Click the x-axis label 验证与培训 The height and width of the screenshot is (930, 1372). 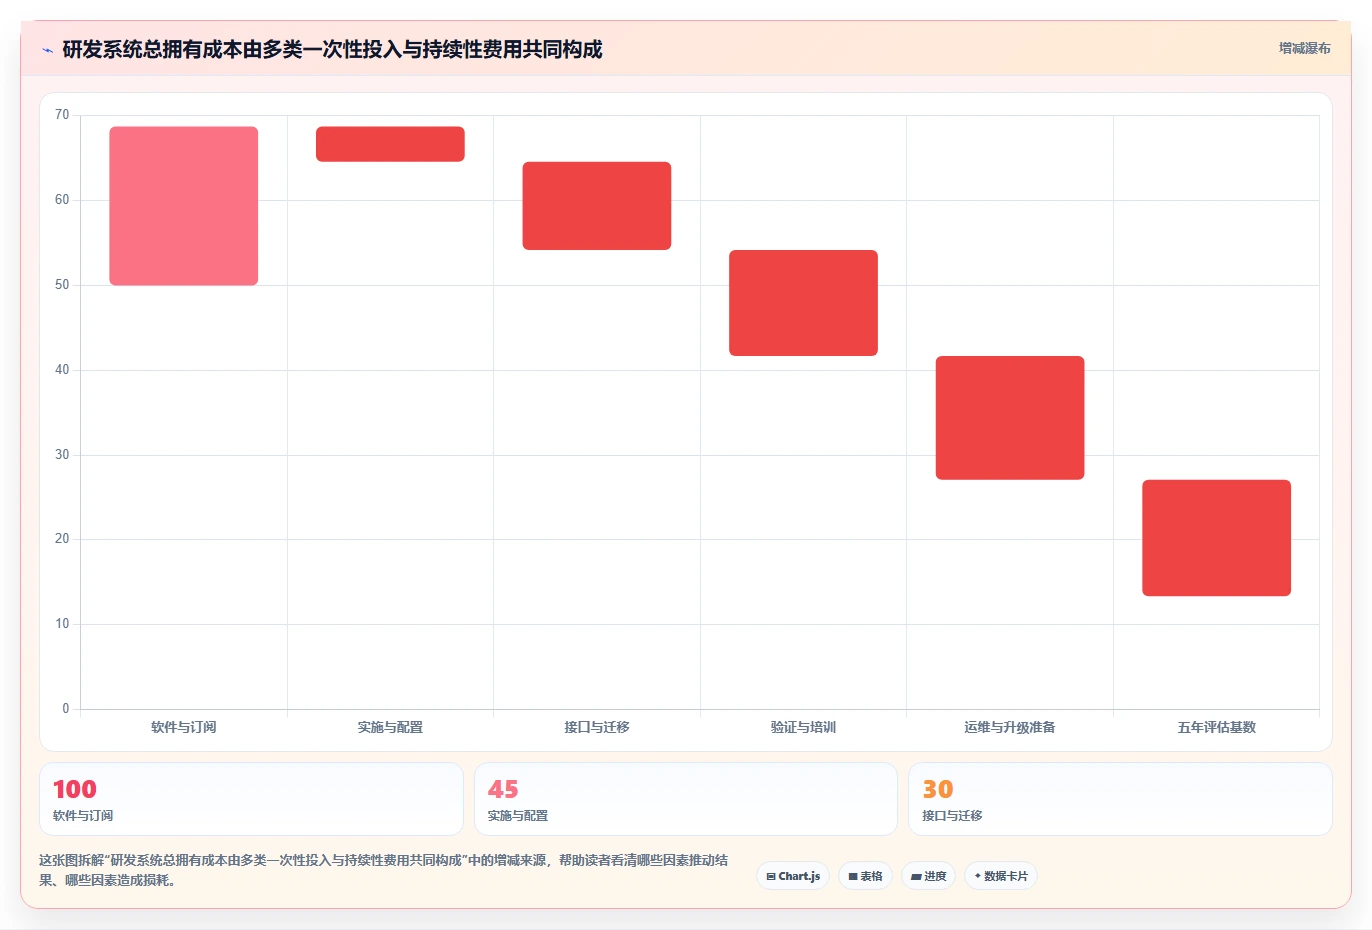pyautogui.click(x=803, y=727)
